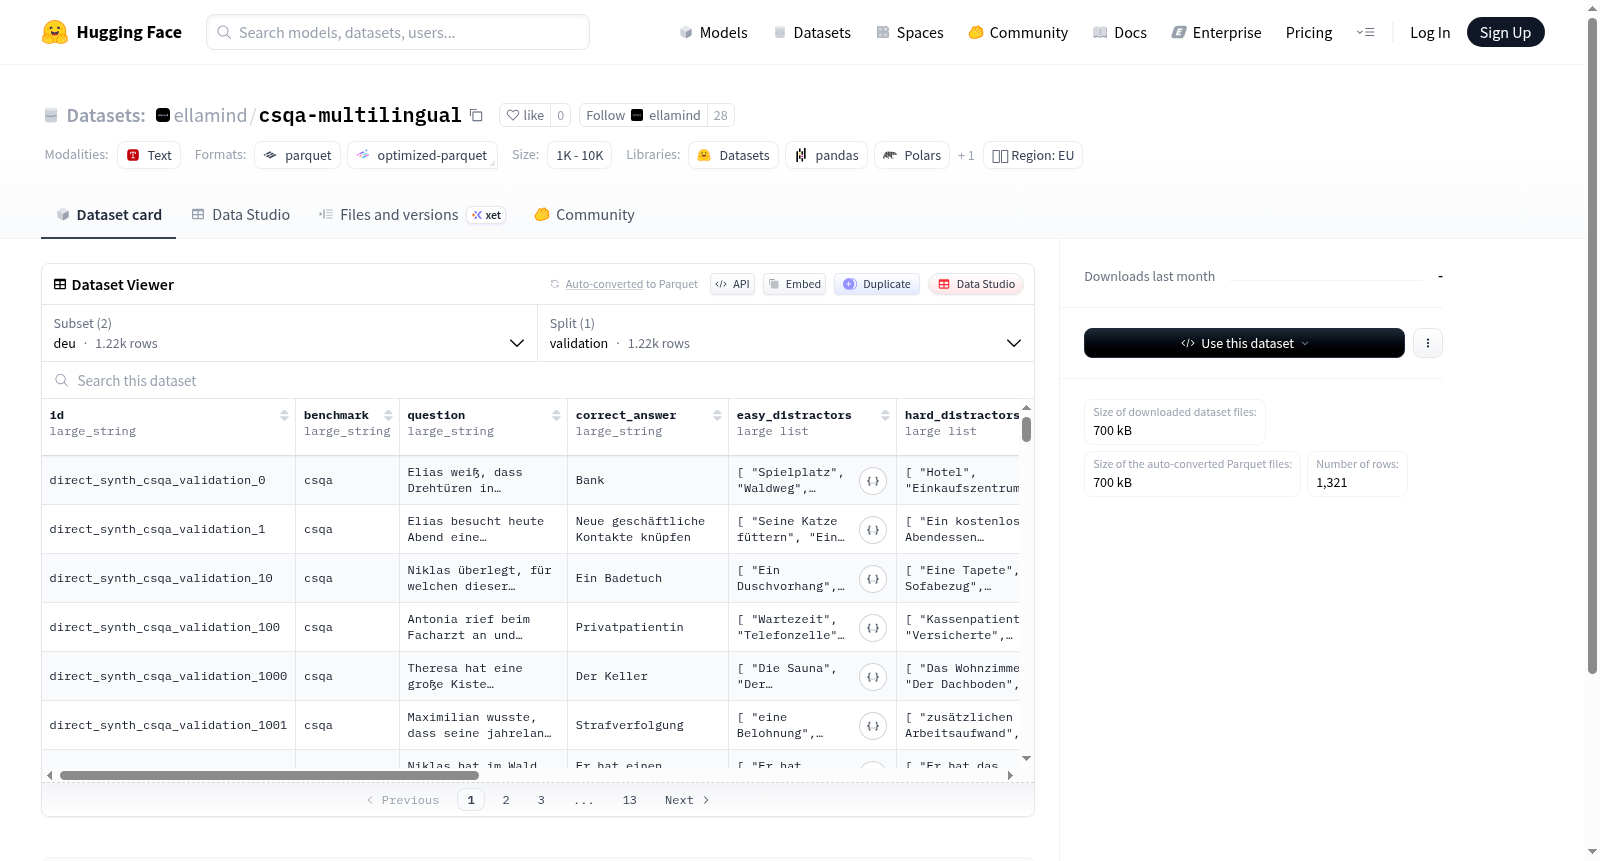Click the Log In link
The width and height of the screenshot is (1600, 861).
[1430, 32]
